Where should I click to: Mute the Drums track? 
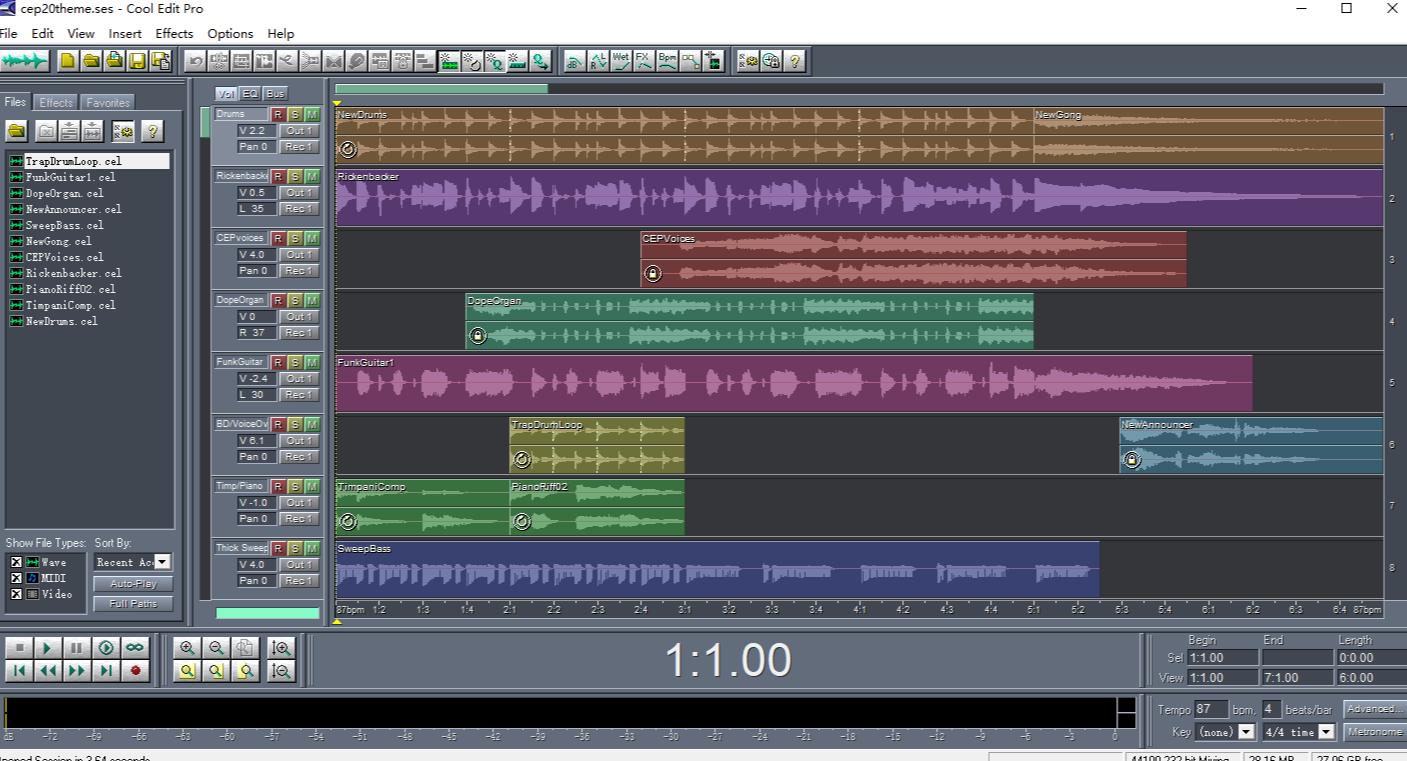[x=312, y=115]
